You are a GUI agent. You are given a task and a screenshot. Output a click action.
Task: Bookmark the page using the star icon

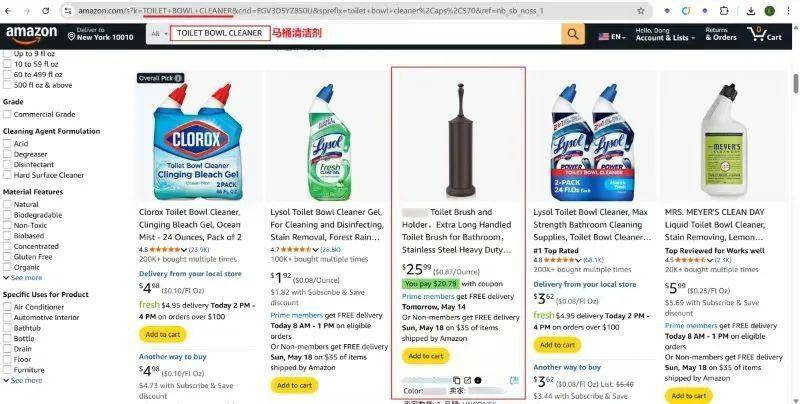coord(640,11)
